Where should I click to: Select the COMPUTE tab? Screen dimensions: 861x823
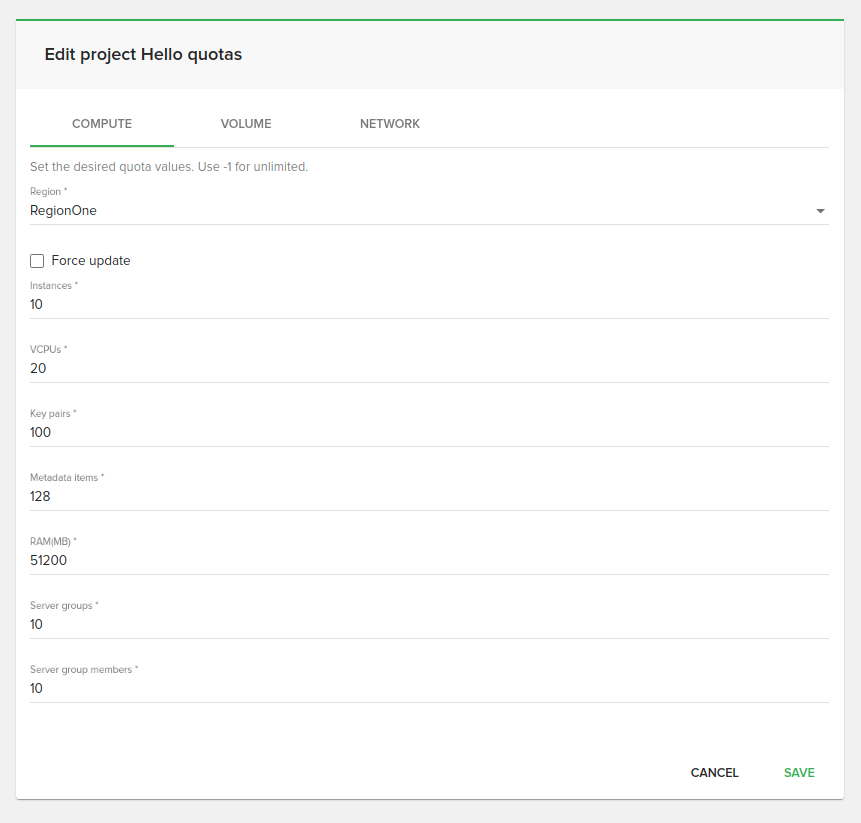(101, 123)
